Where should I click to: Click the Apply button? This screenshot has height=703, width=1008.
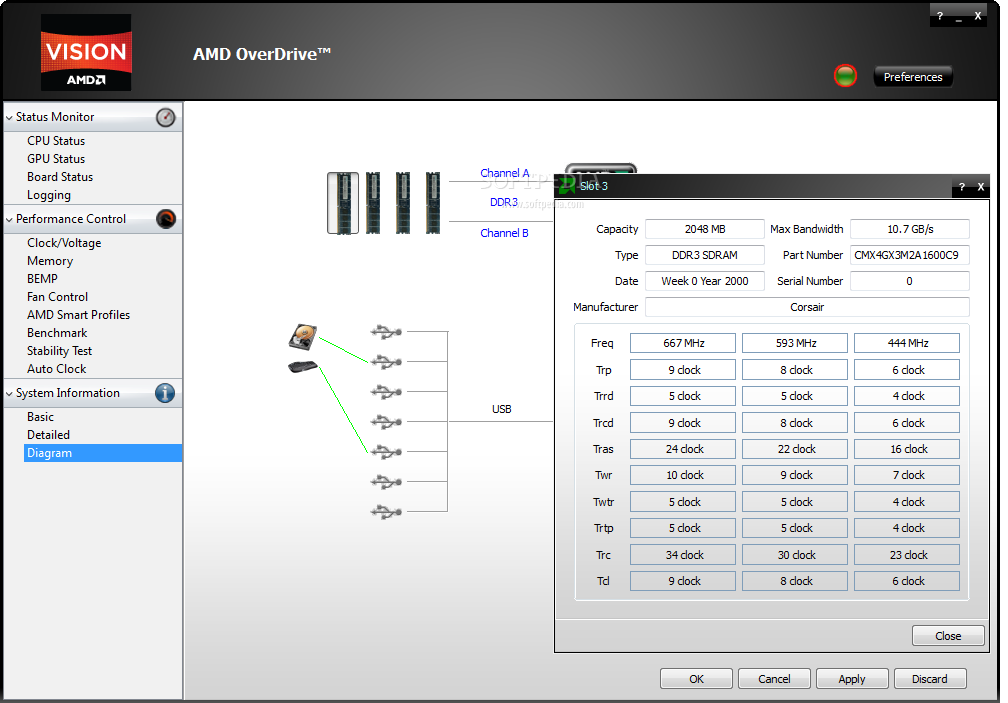click(852, 679)
